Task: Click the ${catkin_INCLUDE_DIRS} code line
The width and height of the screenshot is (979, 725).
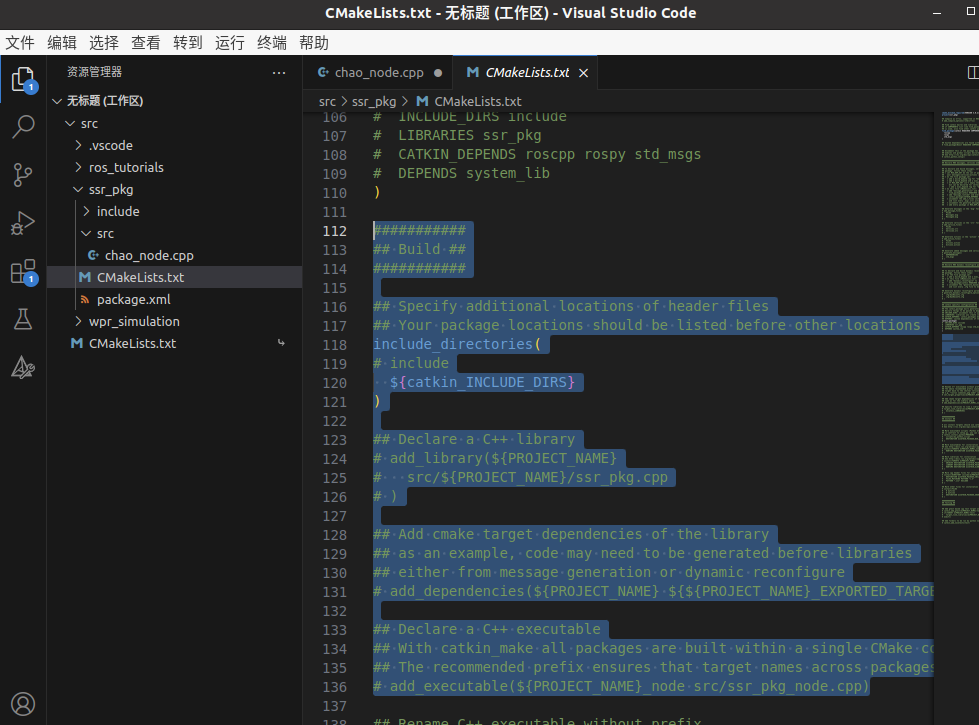Action: 481,382
